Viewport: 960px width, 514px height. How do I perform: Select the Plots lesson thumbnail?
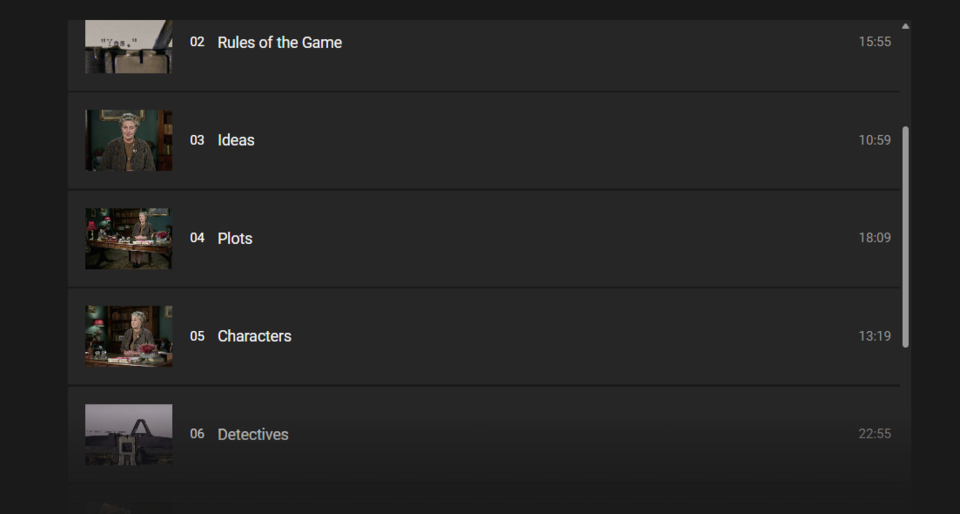(x=128, y=238)
